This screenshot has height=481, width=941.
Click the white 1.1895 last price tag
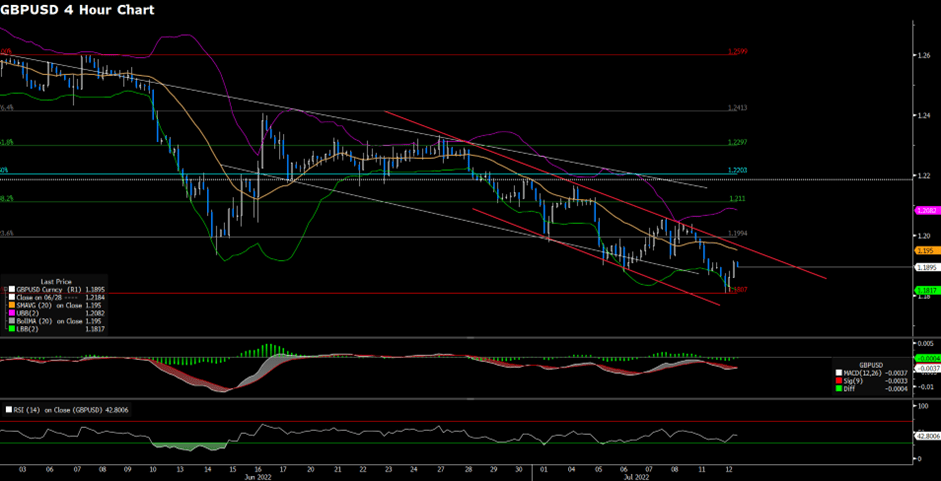point(926,267)
